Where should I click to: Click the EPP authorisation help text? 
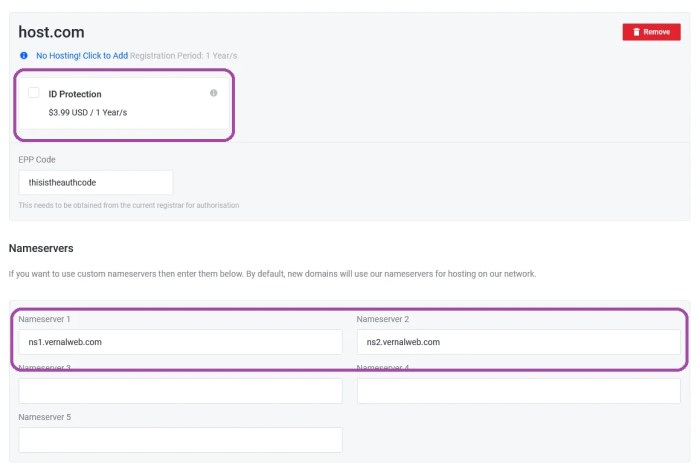pos(128,205)
